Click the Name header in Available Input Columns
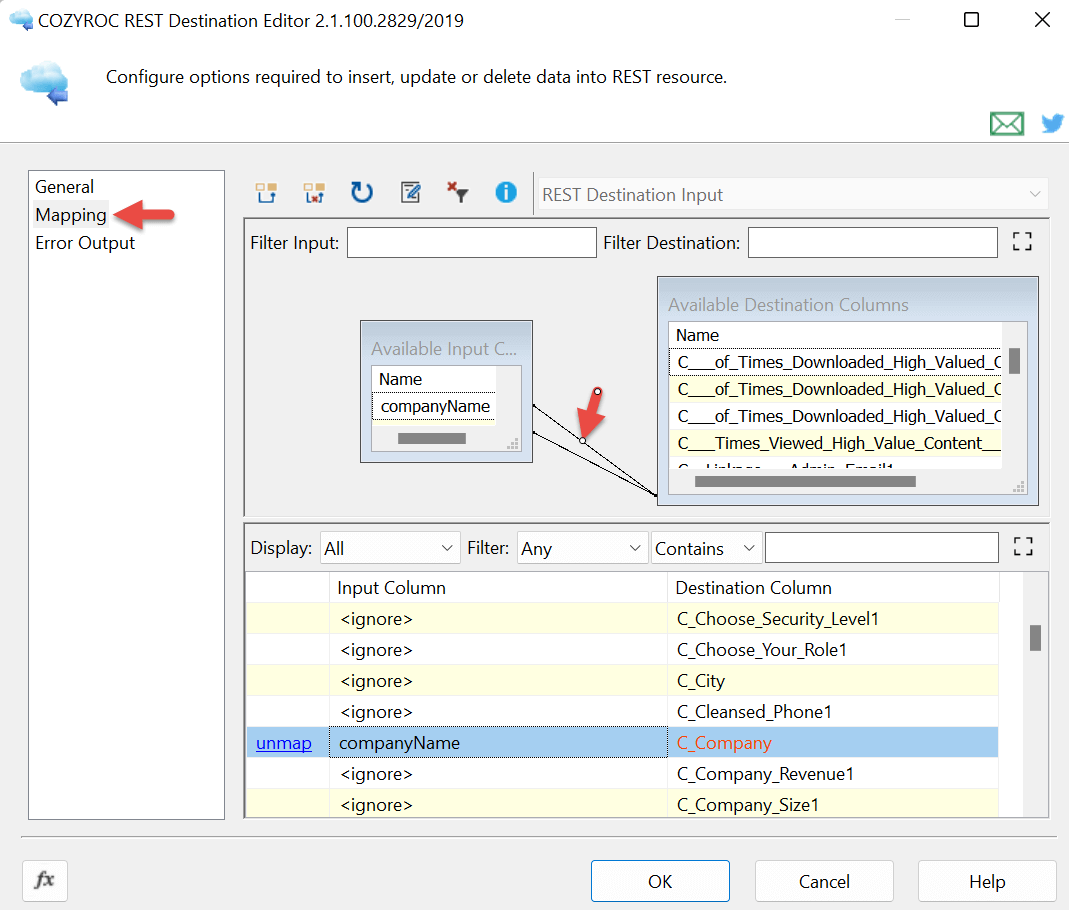The width and height of the screenshot is (1069, 910). (x=434, y=379)
